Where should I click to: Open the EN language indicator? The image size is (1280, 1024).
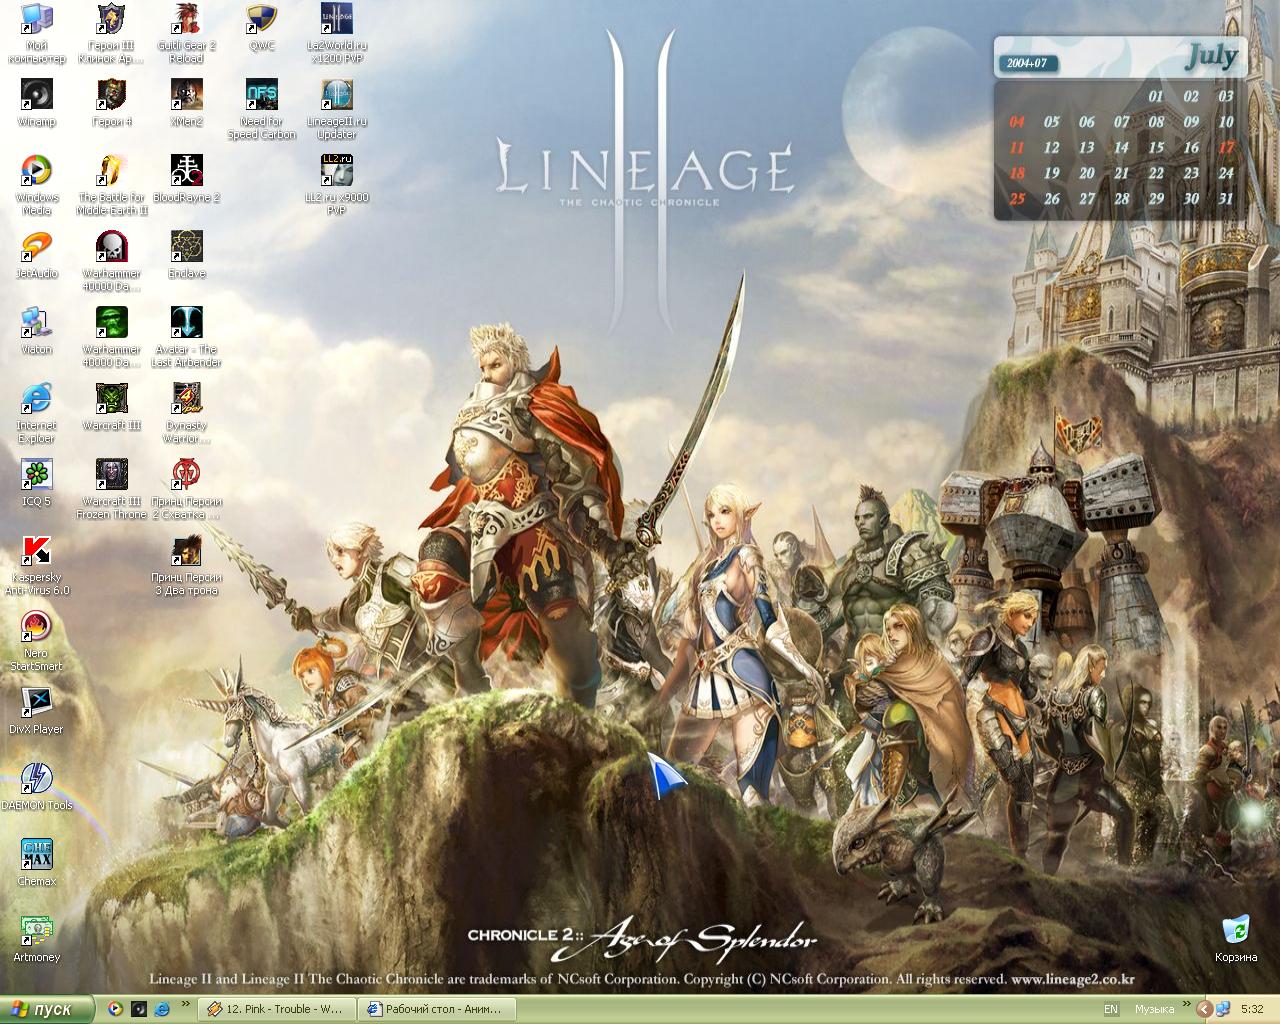click(1111, 1009)
